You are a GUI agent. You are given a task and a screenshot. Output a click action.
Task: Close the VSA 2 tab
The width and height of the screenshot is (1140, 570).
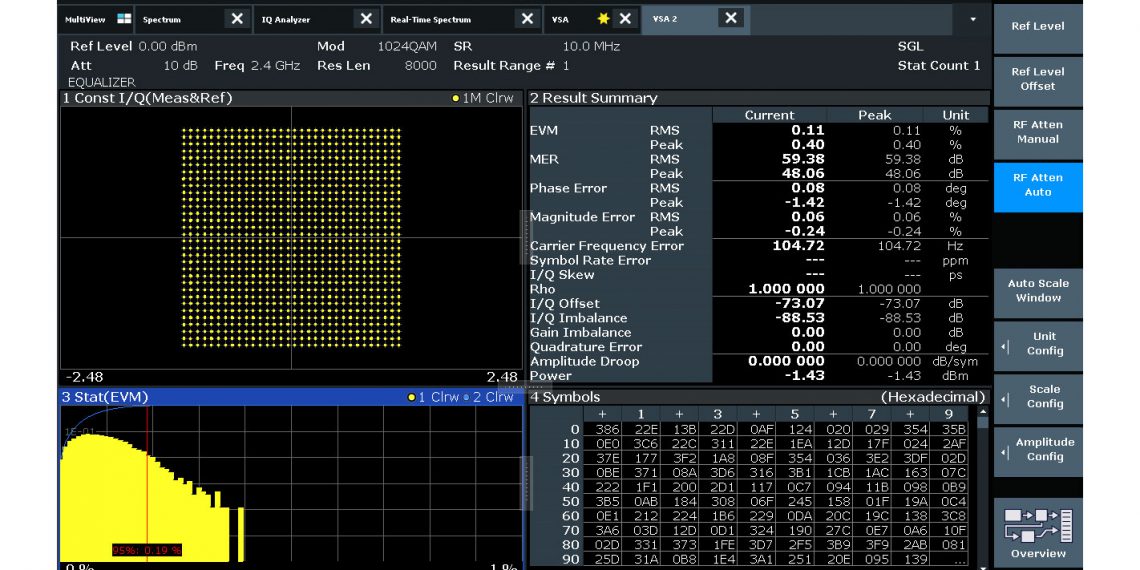(x=731, y=18)
